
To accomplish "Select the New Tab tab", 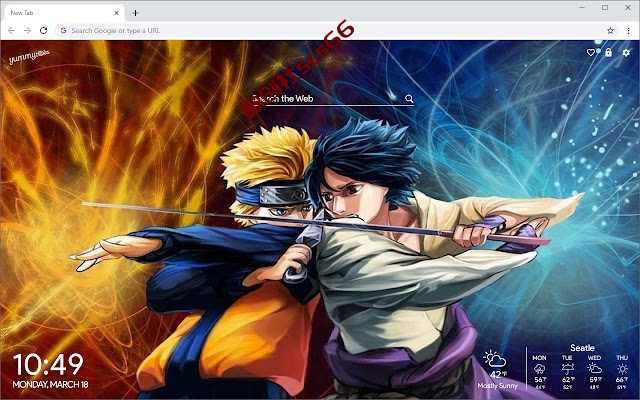I will [63, 13].
